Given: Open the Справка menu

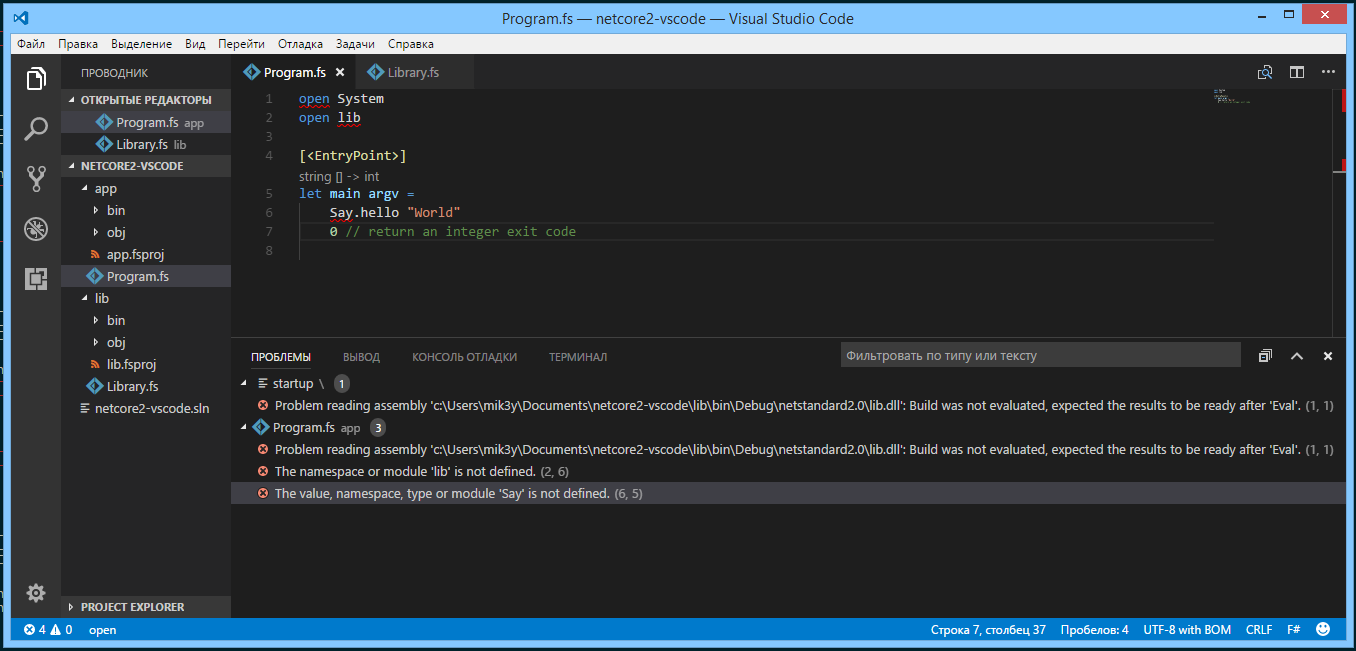Looking at the screenshot, I should tap(411, 44).
